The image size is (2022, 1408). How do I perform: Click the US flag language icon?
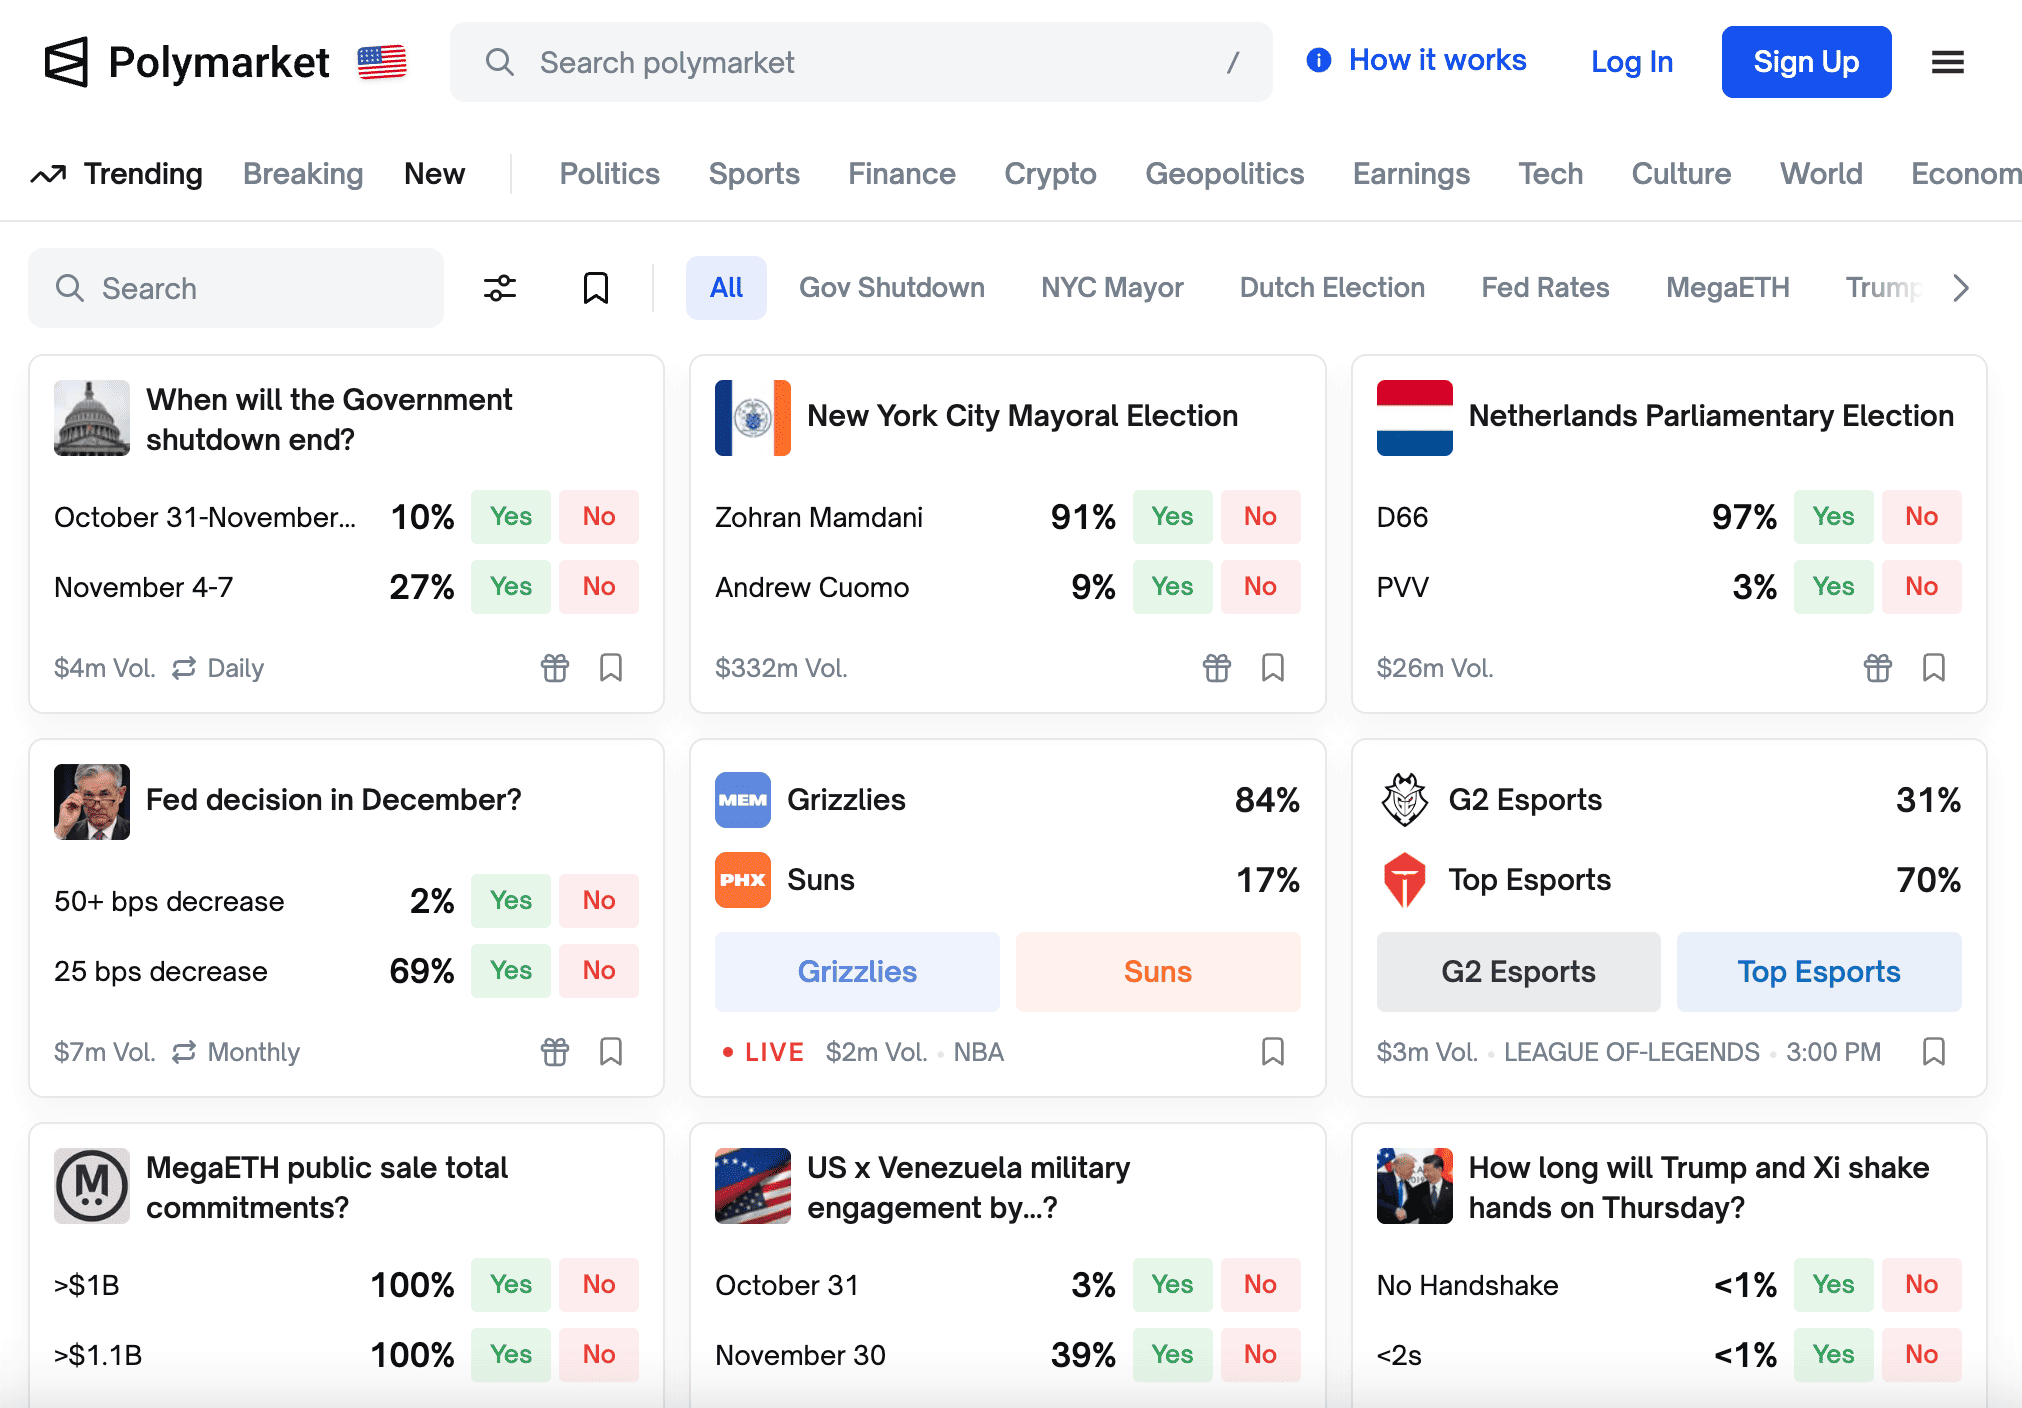(x=382, y=62)
